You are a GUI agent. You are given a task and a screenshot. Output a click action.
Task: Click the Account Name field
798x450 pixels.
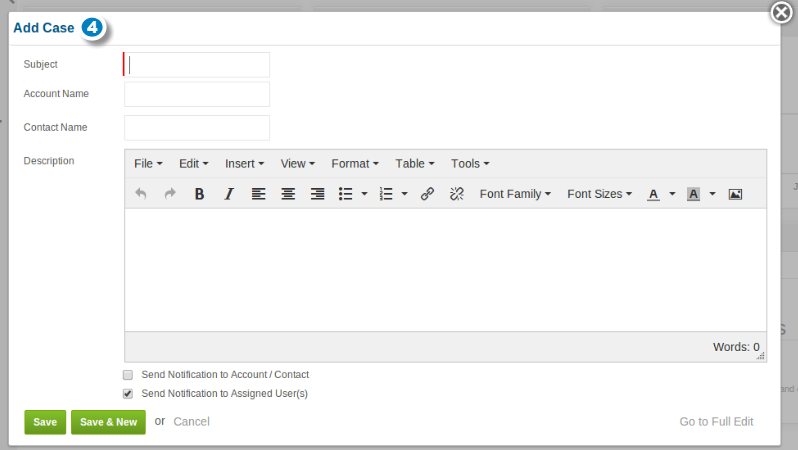point(197,94)
